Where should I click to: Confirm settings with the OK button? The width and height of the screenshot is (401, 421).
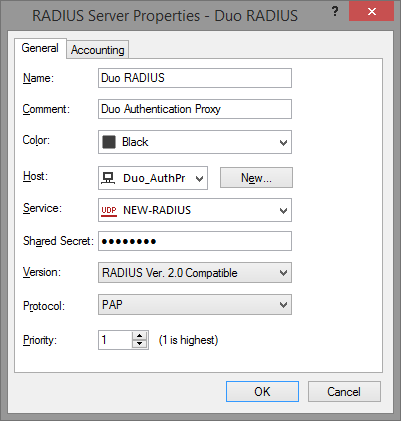click(x=262, y=392)
